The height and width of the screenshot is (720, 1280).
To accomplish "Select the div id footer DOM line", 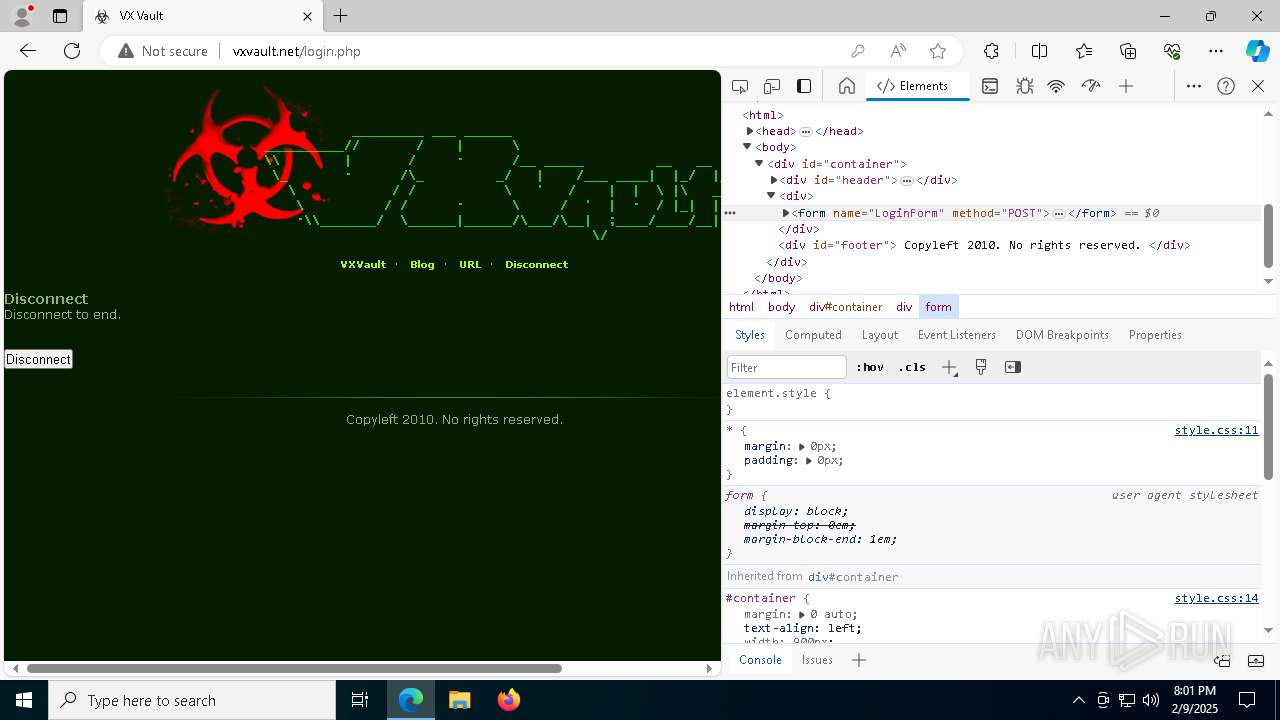I will coord(985,245).
